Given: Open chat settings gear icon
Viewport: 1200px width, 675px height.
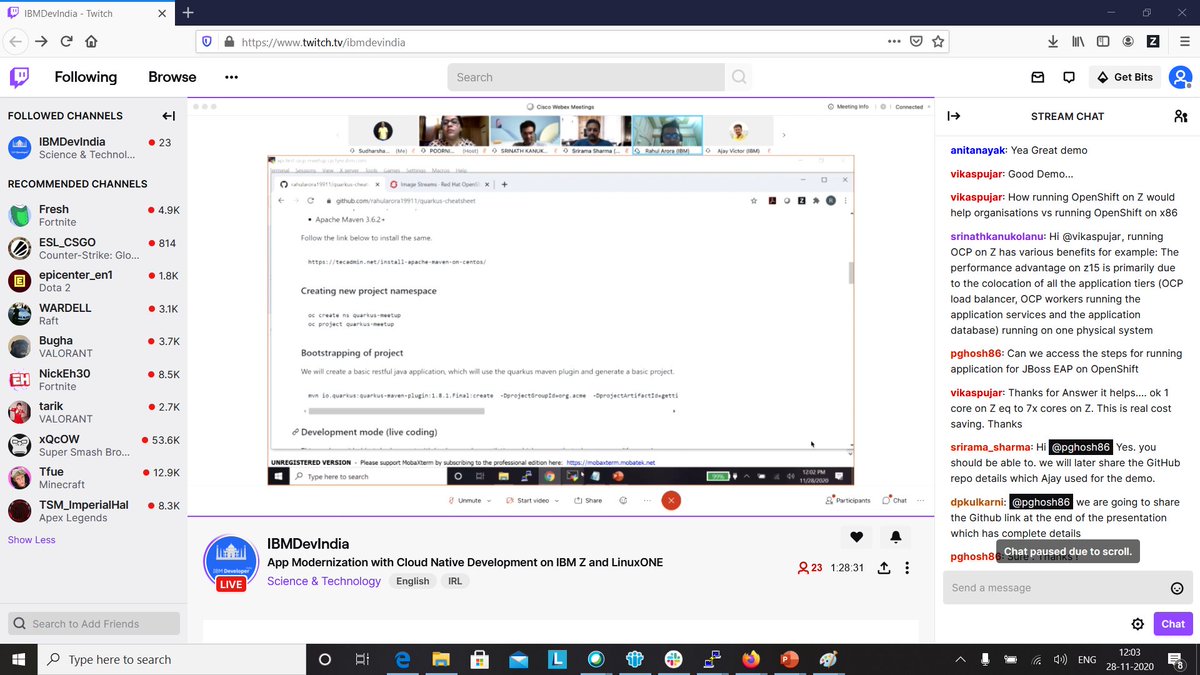Looking at the screenshot, I should [x=1137, y=624].
